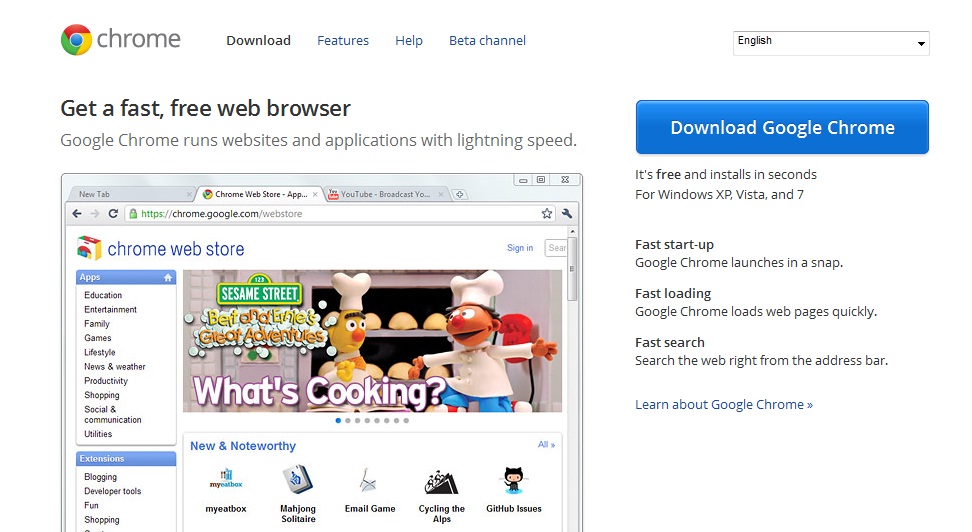Go to the Help page
The height and width of the screenshot is (532, 972).
point(409,40)
